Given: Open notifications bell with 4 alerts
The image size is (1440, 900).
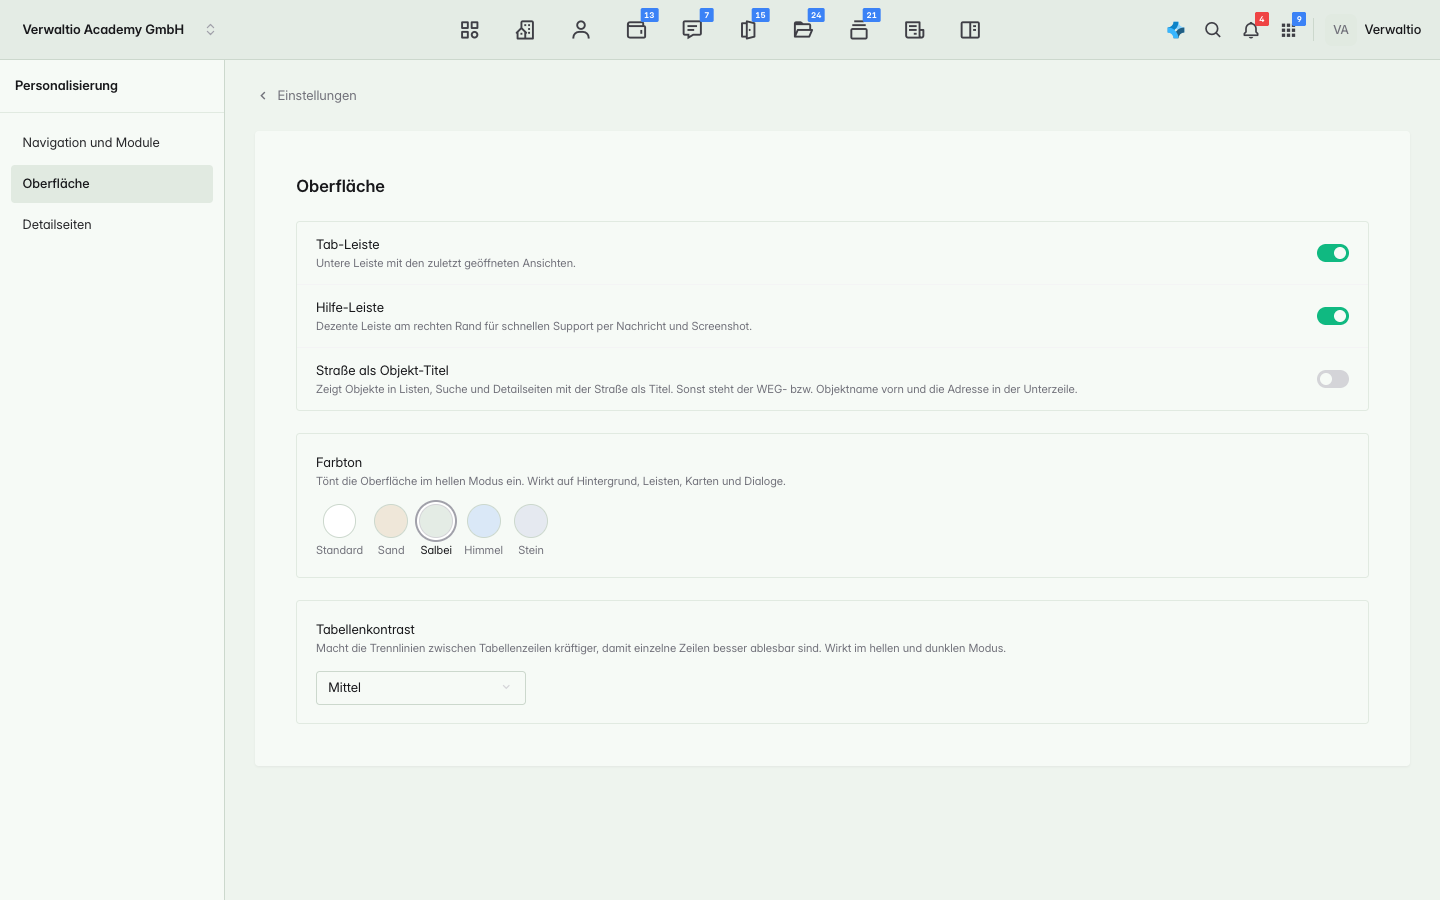Looking at the screenshot, I should coord(1251,30).
